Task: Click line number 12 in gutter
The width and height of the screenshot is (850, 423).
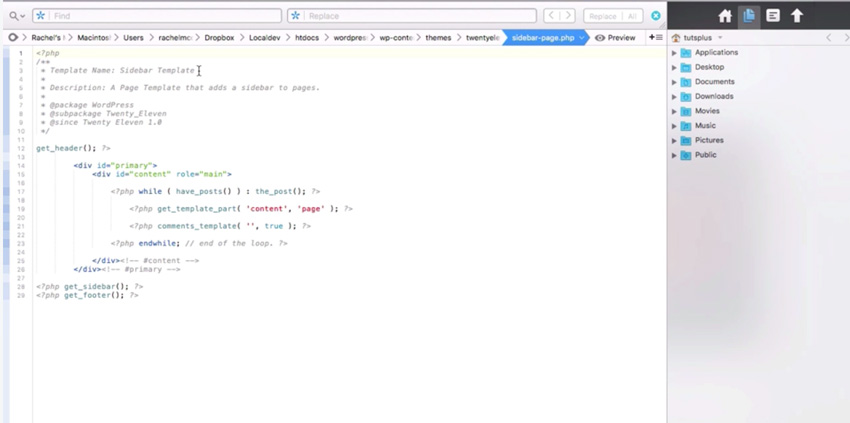Action: point(21,148)
